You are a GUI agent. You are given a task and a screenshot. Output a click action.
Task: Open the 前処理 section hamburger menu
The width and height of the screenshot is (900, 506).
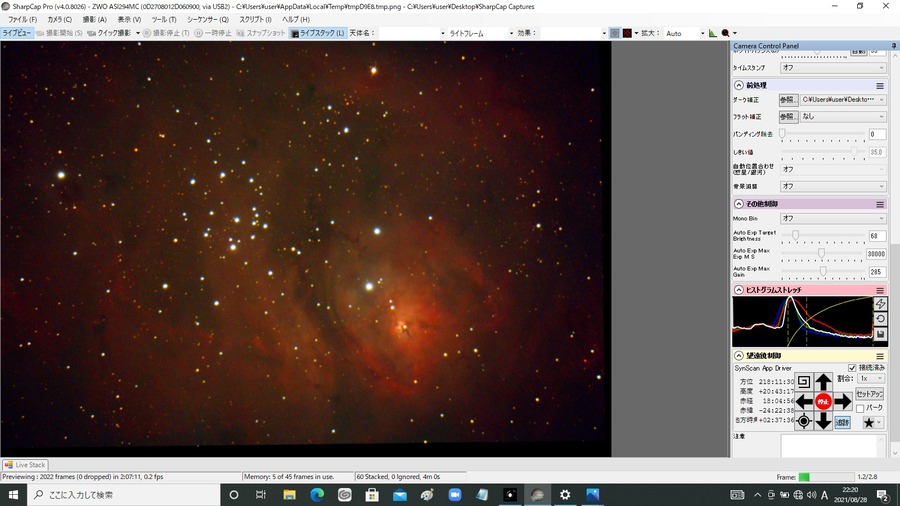(880, 85)
